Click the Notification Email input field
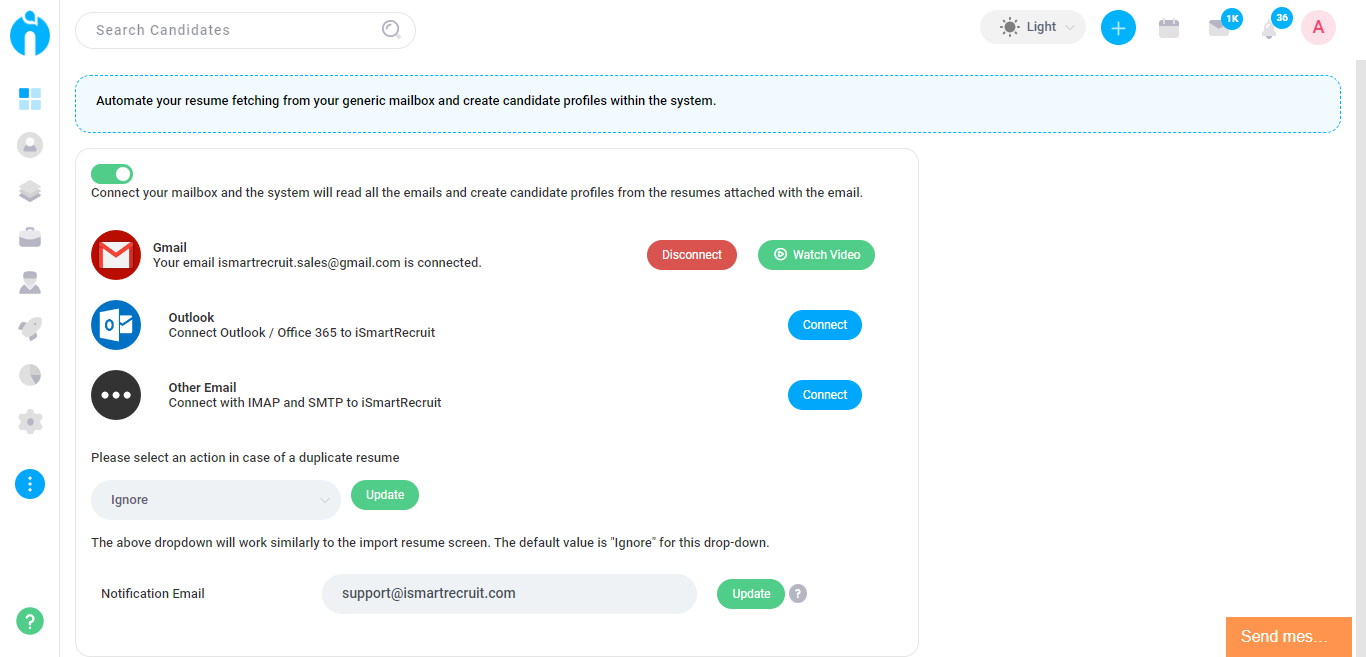Viewport: 1366px width, 657px height. 509,594
